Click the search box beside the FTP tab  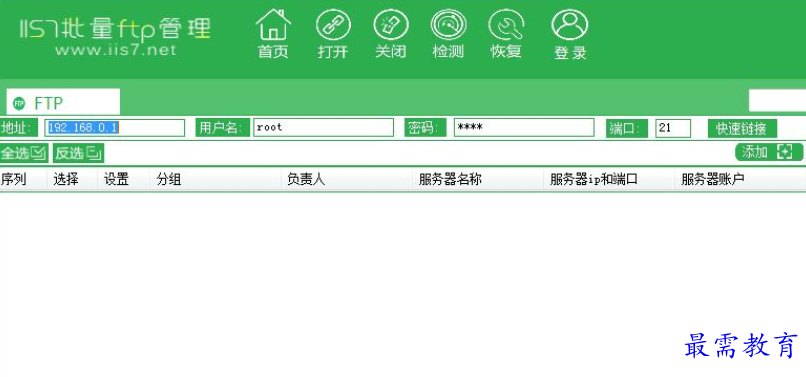click(777, 100)
